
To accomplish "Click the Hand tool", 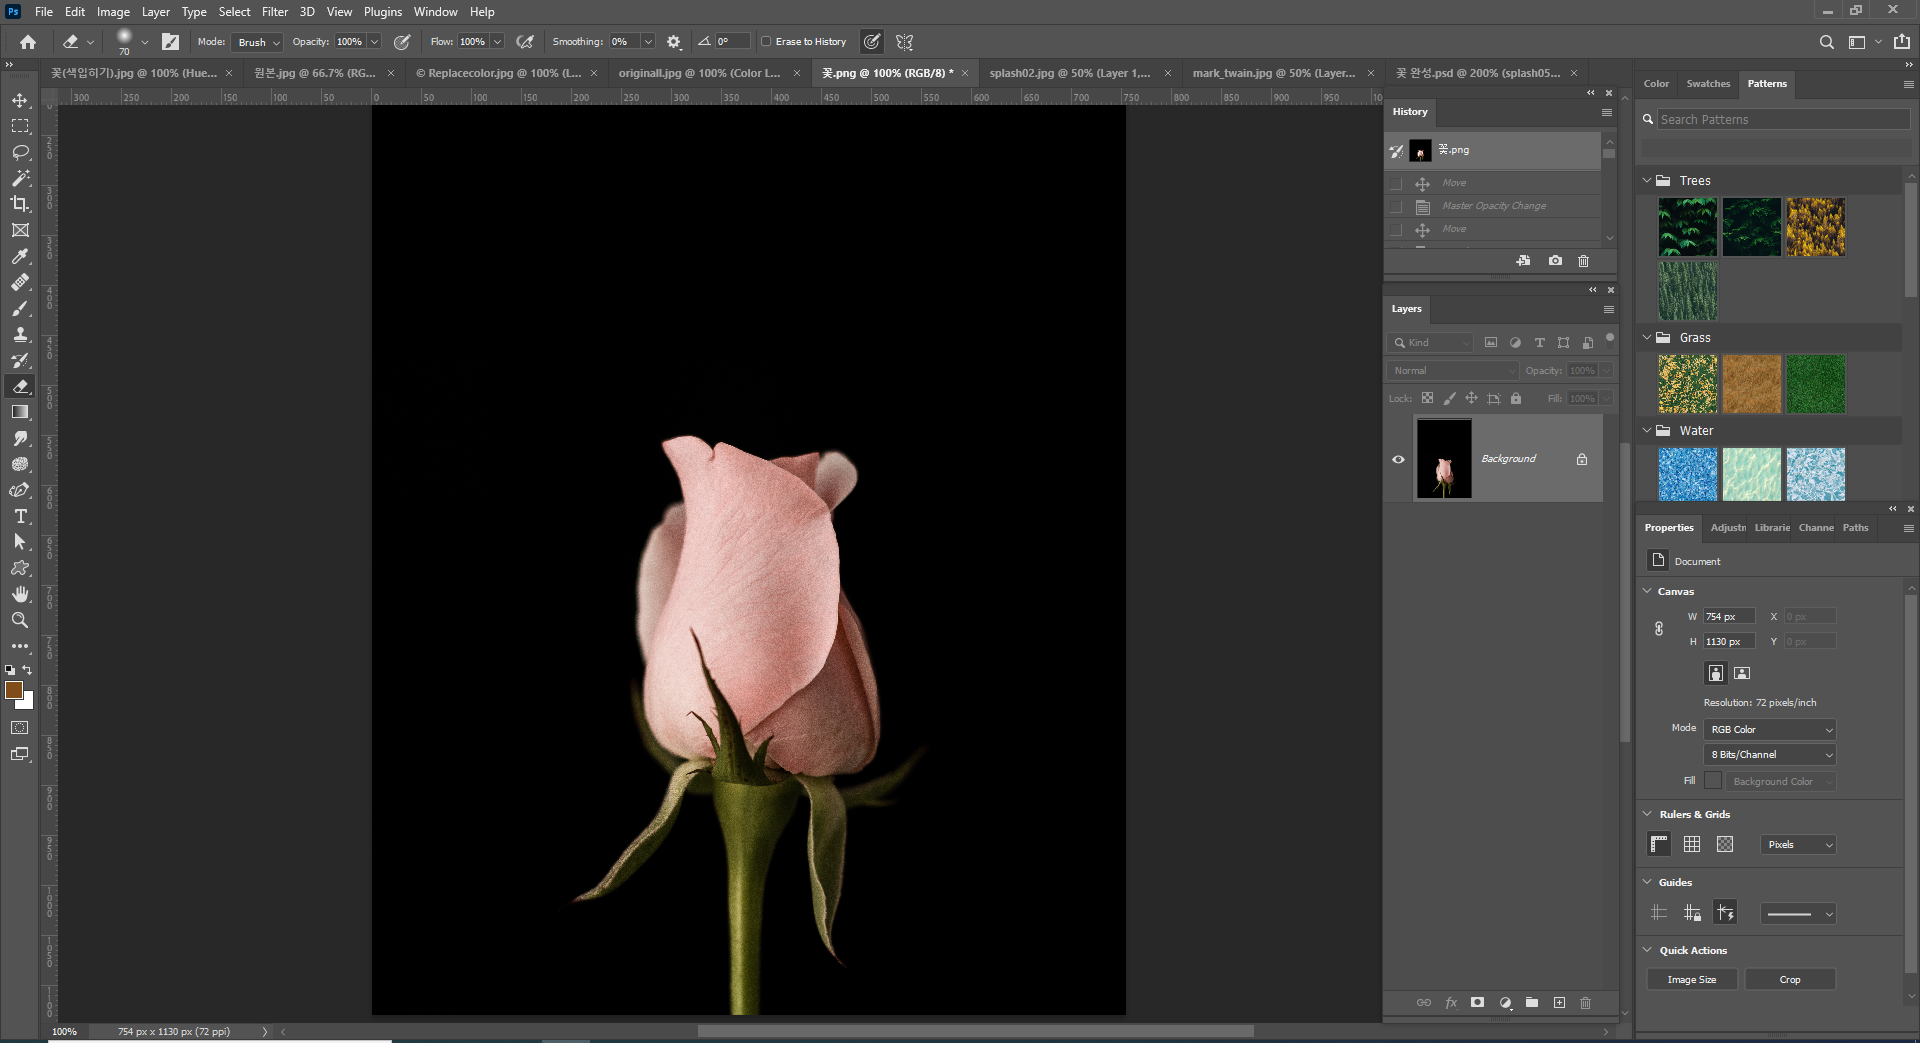I will pyautogui.click(x=20, y=594).
